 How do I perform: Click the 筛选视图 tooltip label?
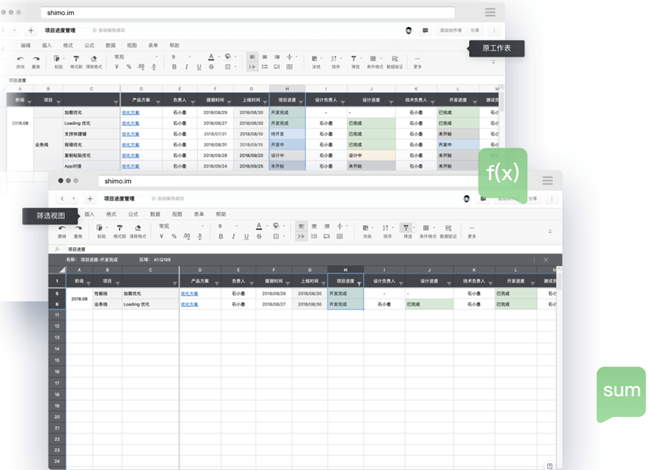coord(47,215)
